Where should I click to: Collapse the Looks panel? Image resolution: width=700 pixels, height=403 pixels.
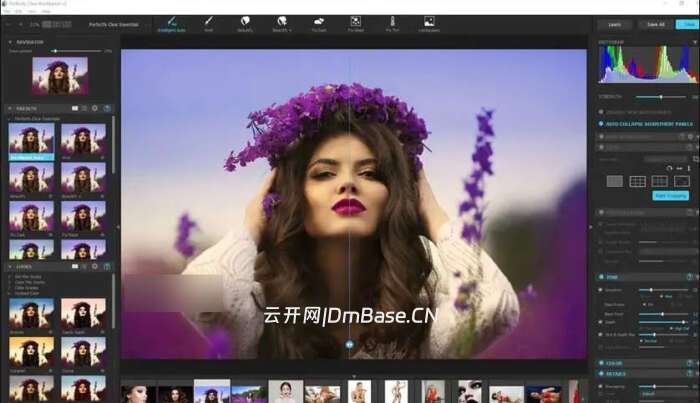point(10,267)
